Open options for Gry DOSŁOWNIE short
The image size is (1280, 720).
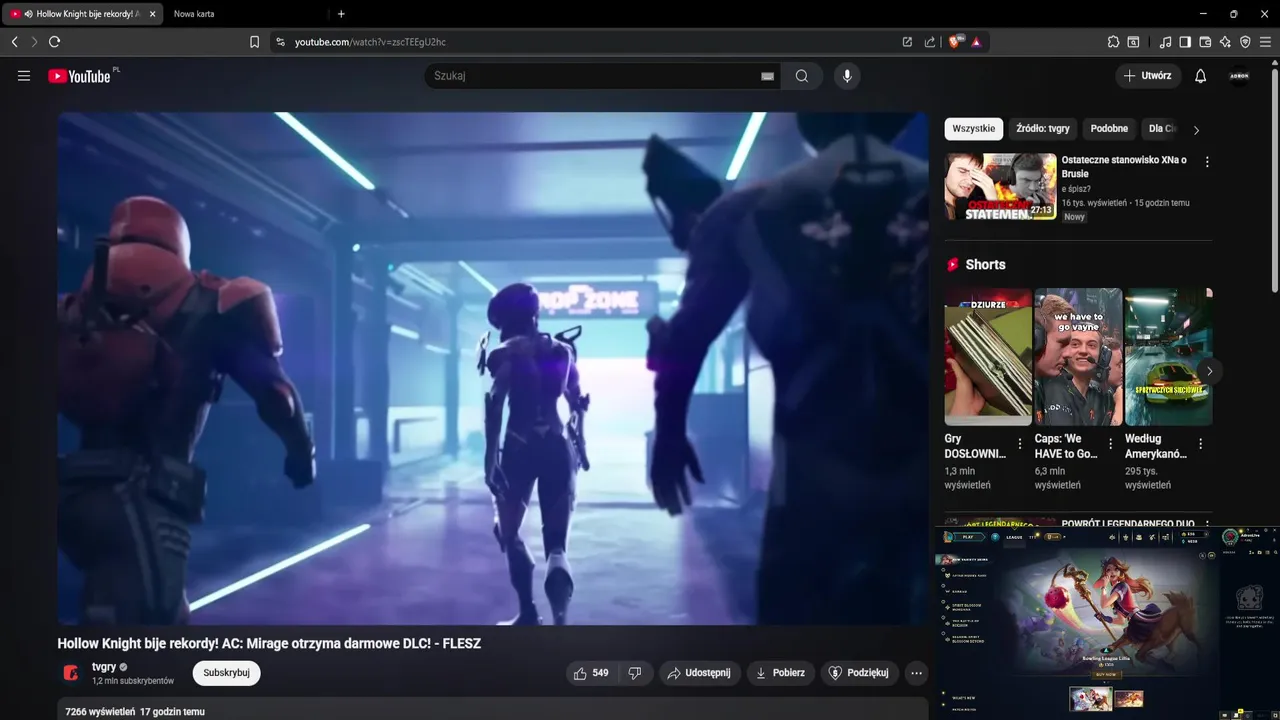point(1020,444)
